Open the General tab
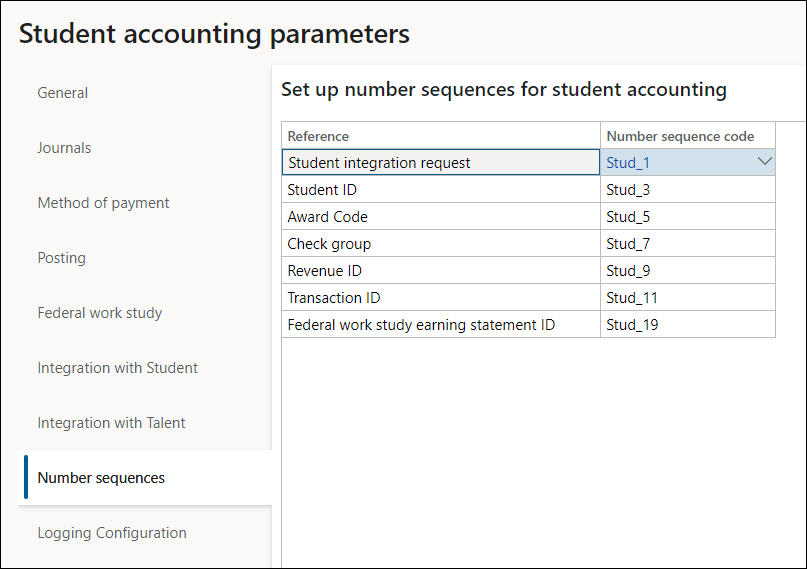807x569 pixels. click(x=63, y=93)
